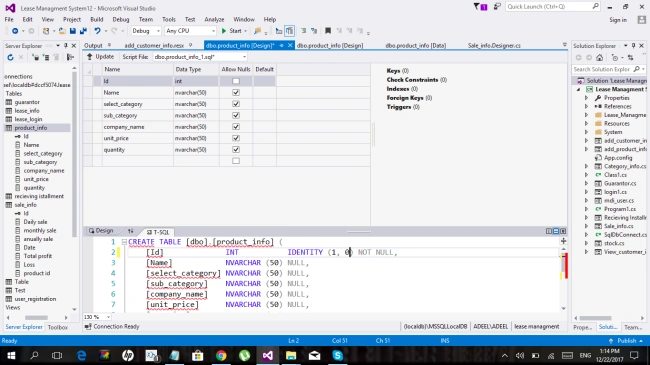Open Chrome from the Windows taskbar
The image size is (650, 365).
(221, 355)
